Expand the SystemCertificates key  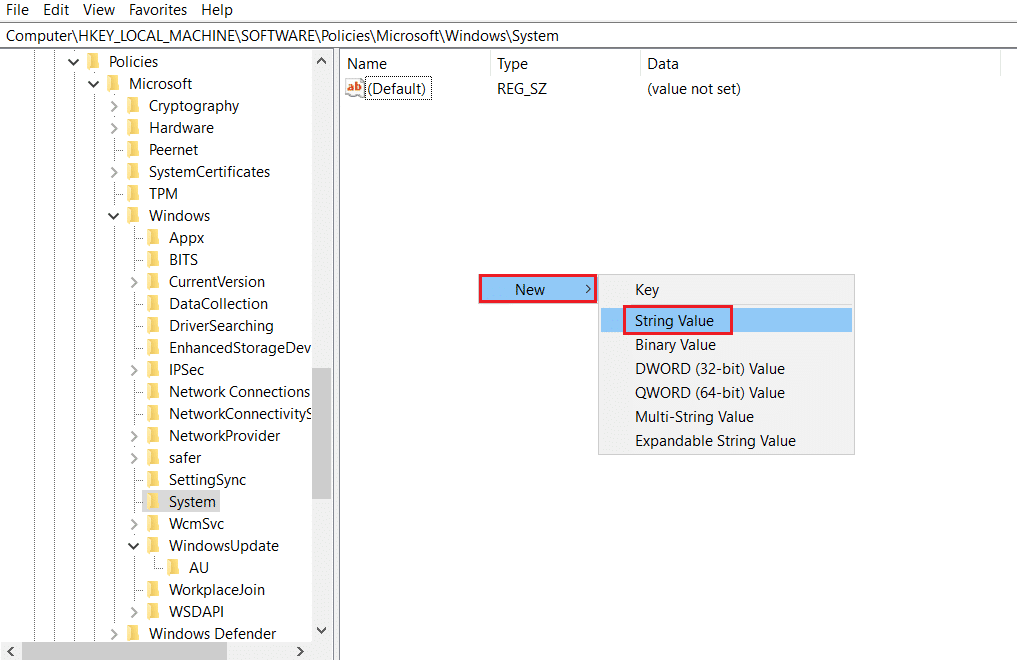[x=114, y=172]
